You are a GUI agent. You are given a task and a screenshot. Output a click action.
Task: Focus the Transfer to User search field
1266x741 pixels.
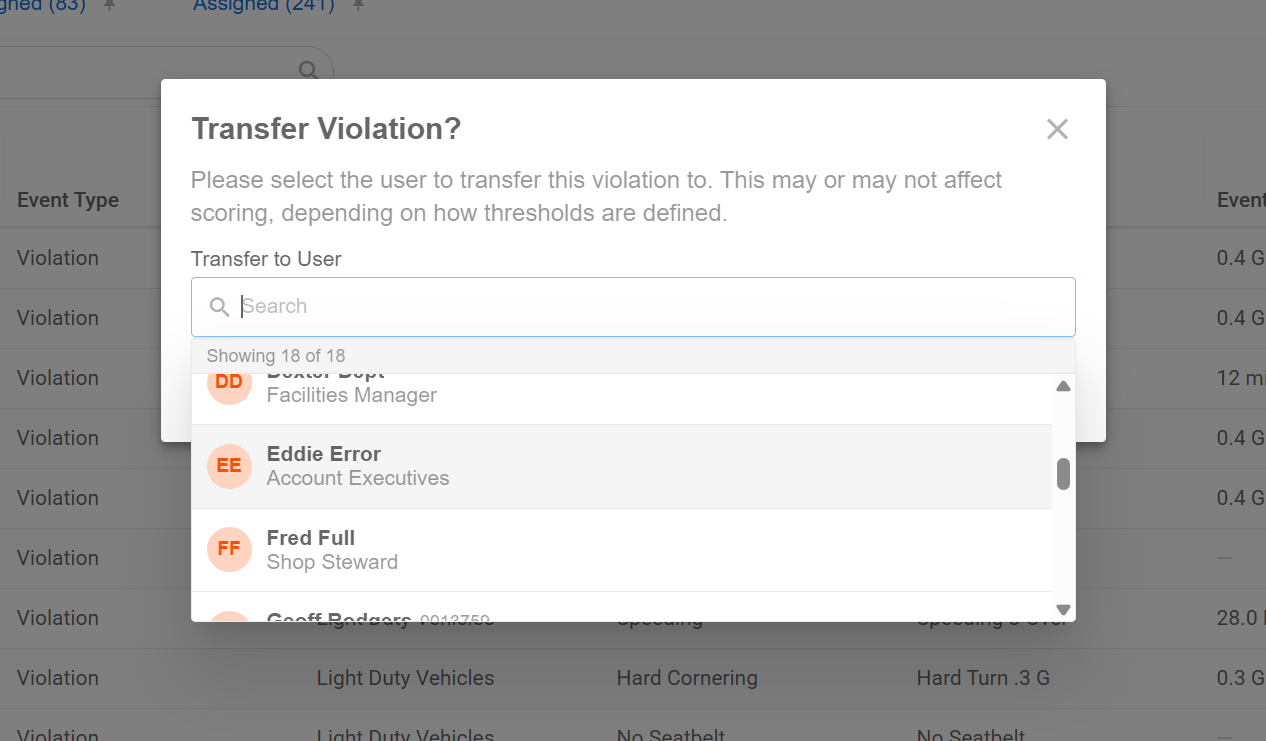point(633,307)
